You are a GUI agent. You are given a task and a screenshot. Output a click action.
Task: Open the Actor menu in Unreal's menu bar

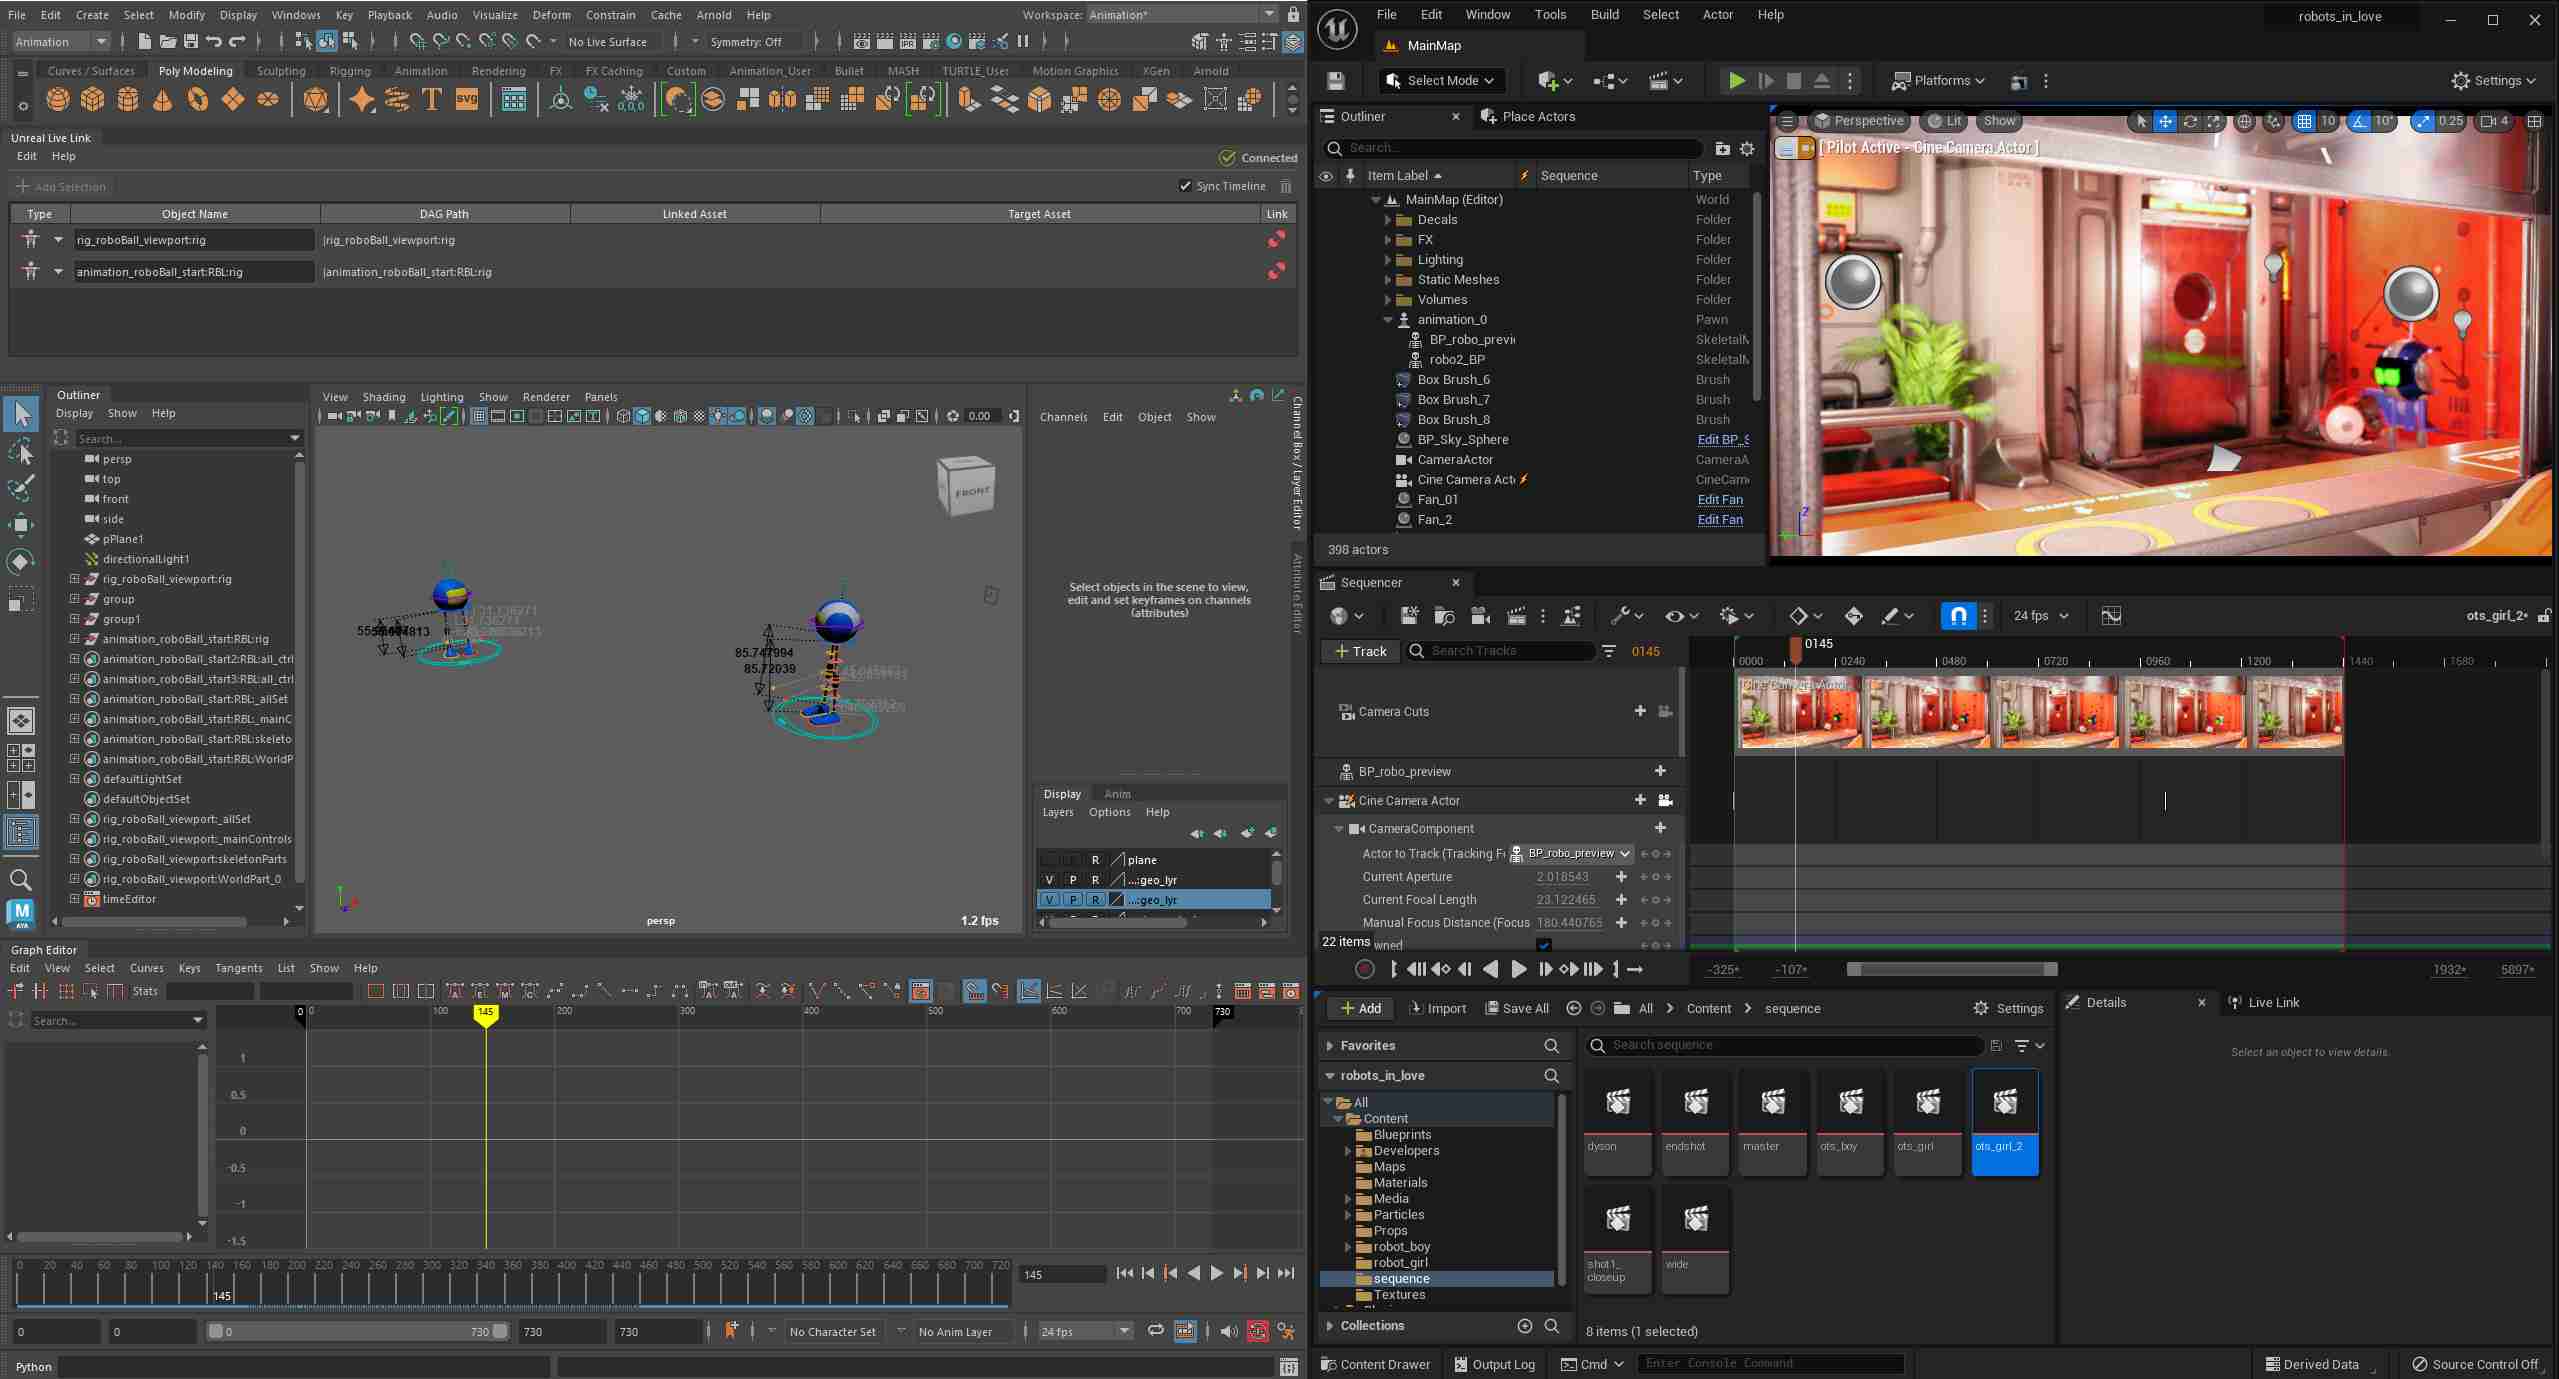(1717, 14)
